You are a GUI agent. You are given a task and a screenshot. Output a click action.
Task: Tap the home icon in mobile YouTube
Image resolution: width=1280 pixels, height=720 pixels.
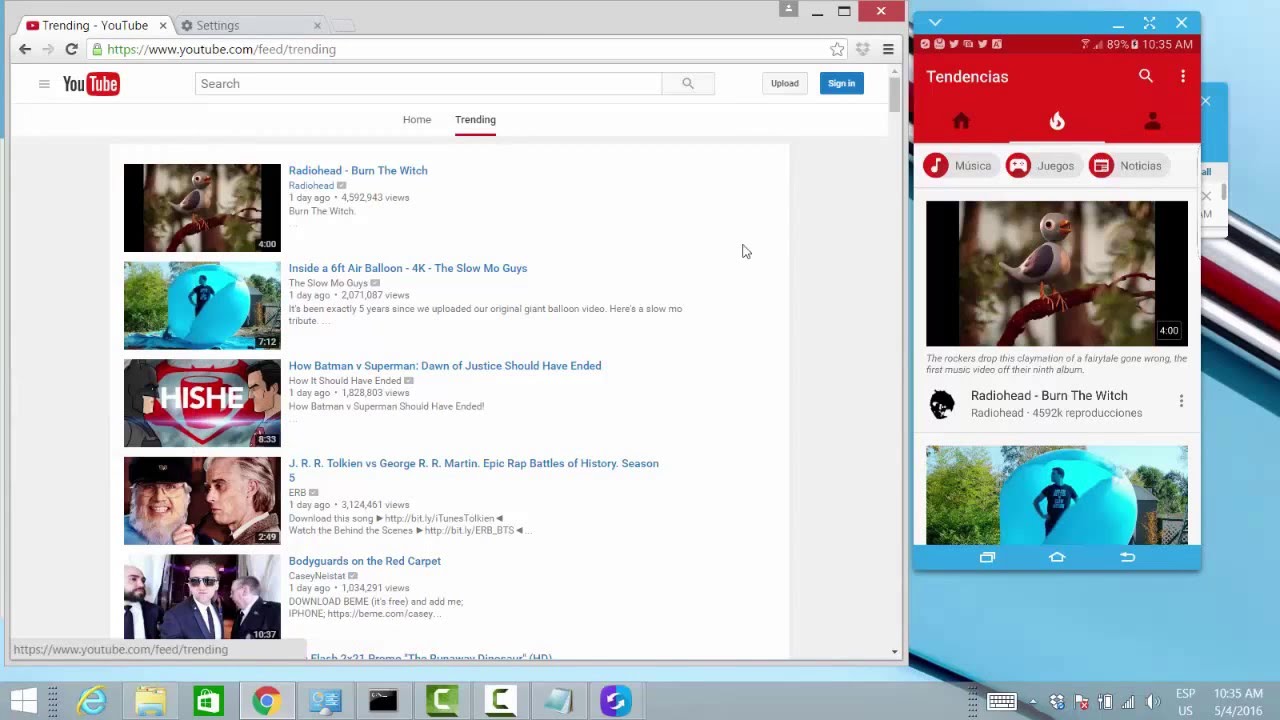(961, 121)
